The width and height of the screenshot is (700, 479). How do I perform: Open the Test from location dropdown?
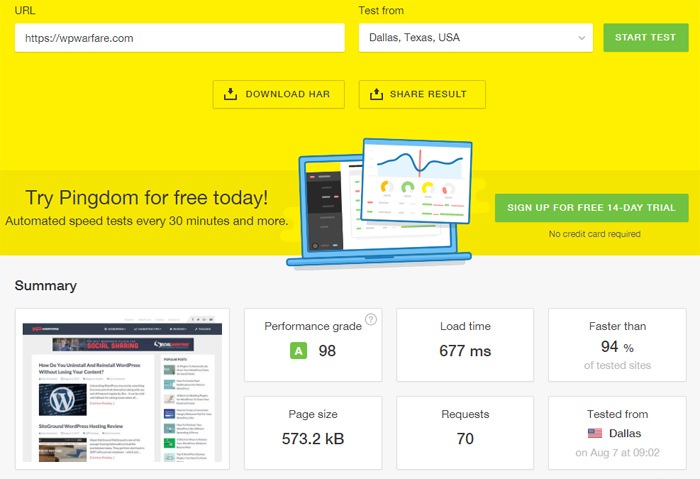[475, 38]
